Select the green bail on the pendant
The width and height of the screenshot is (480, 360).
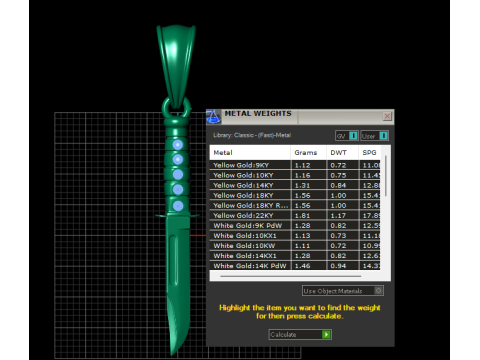point(176,66)
